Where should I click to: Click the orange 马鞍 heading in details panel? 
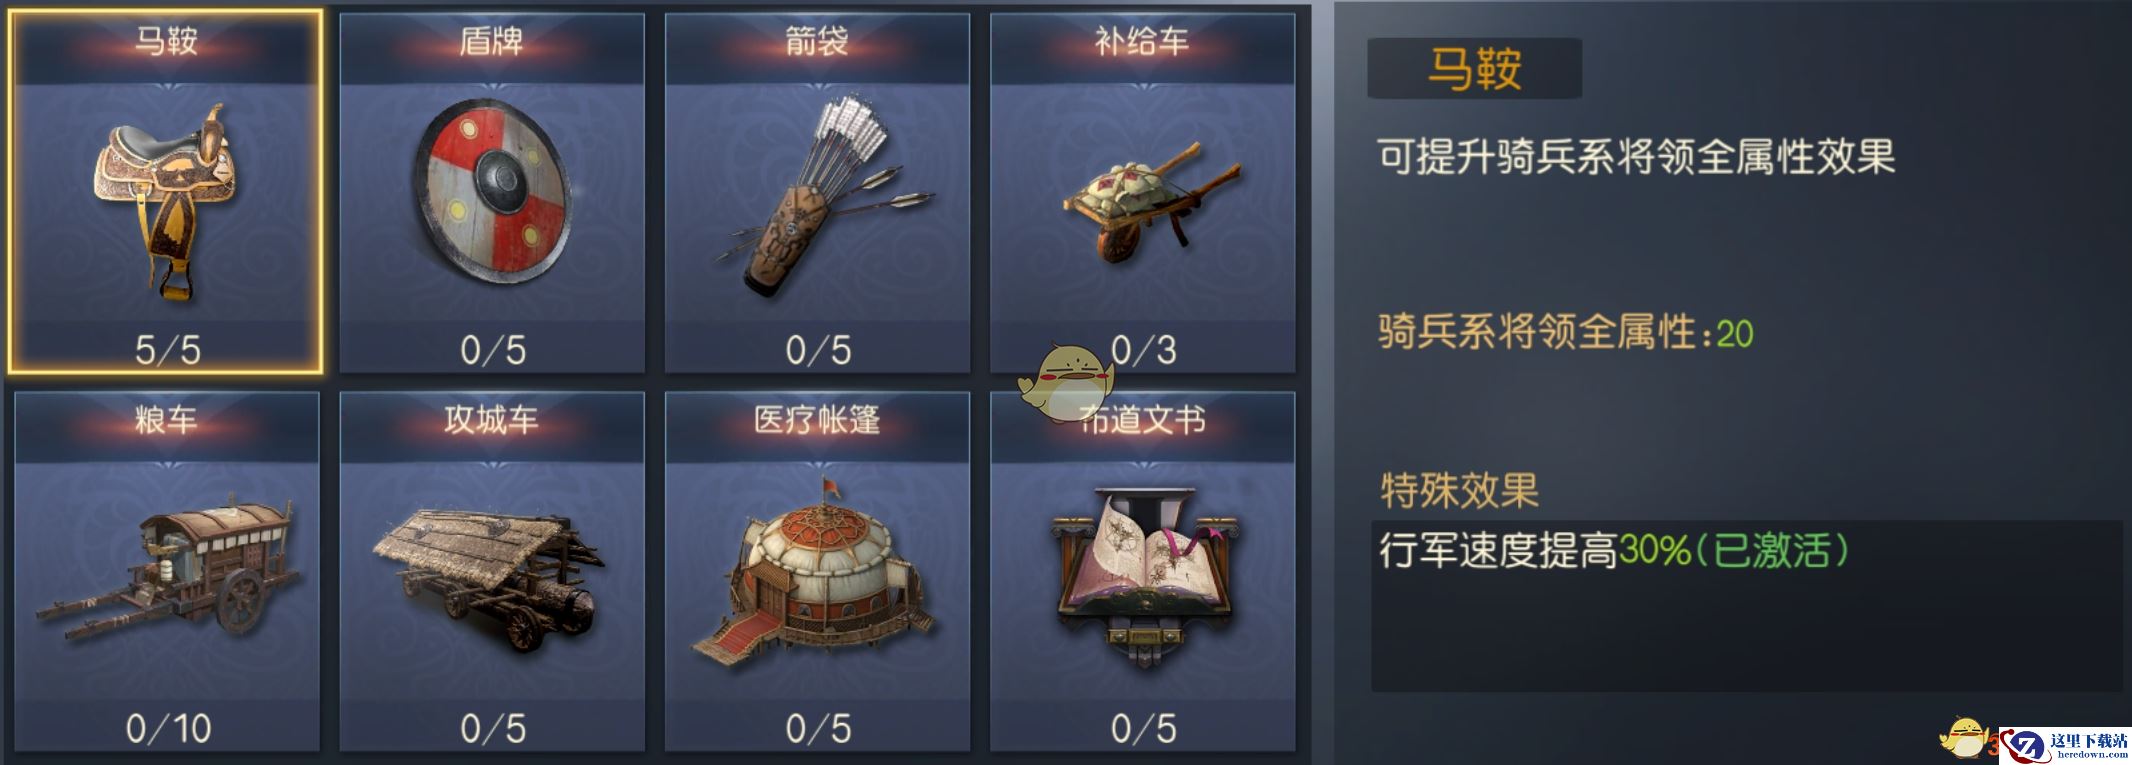[1474, 69]
